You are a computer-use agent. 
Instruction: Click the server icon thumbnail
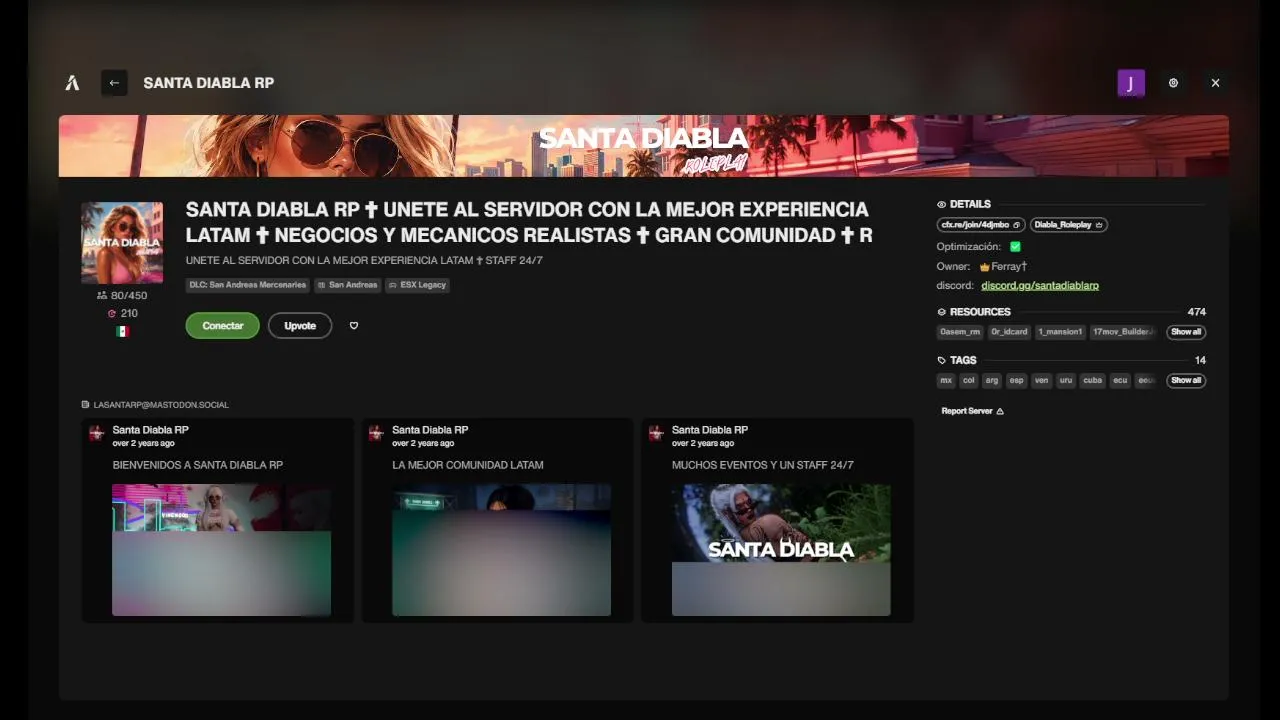[122, 243]
